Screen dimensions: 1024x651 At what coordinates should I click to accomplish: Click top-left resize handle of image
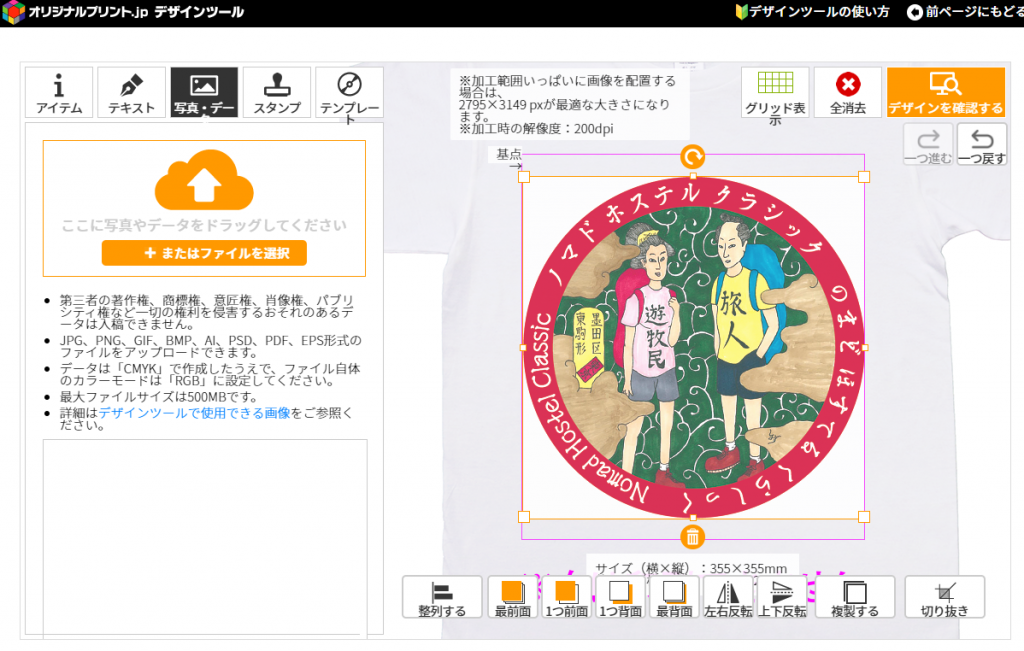pos(524,177)
